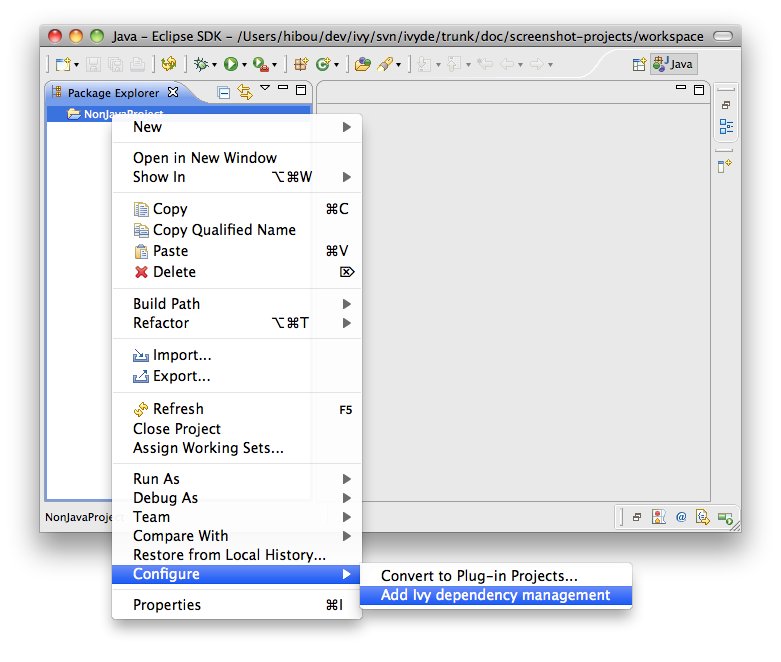Click the Debug toolbar icon
Viewport: 781px width, 662px height.
(x=201, y=64)
